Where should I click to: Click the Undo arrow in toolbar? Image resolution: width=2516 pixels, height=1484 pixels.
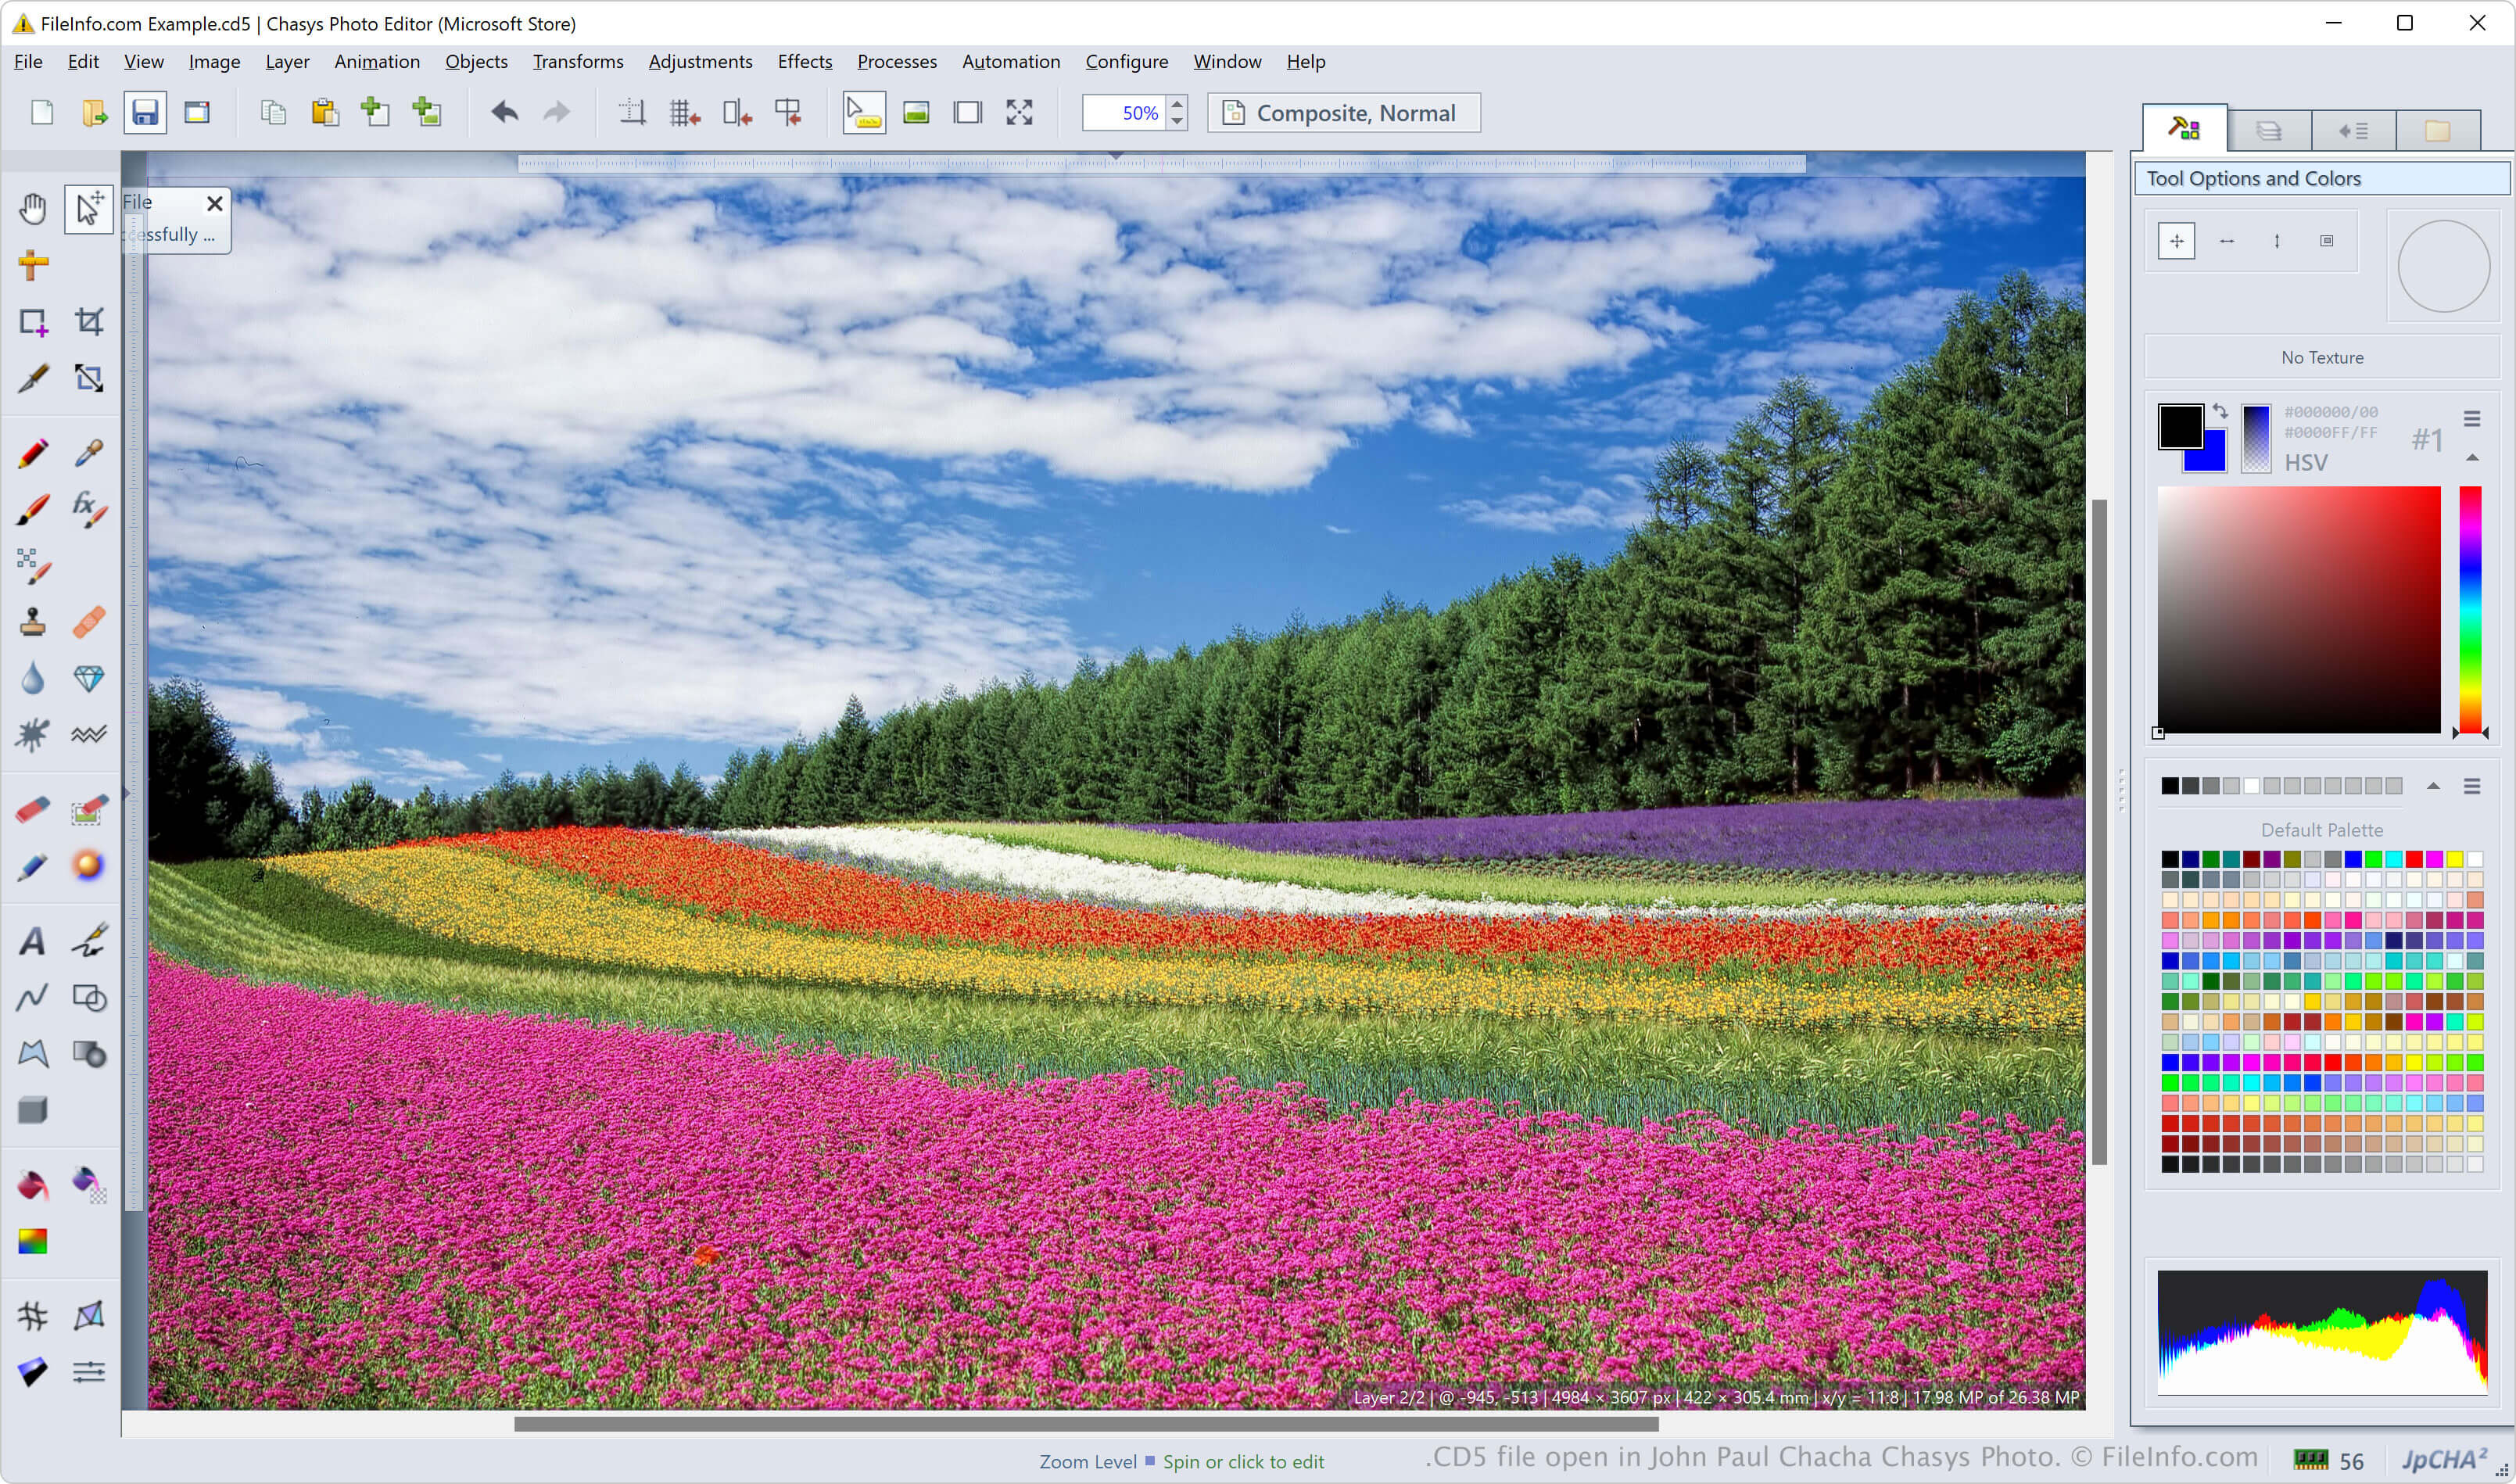coord(505,113)
